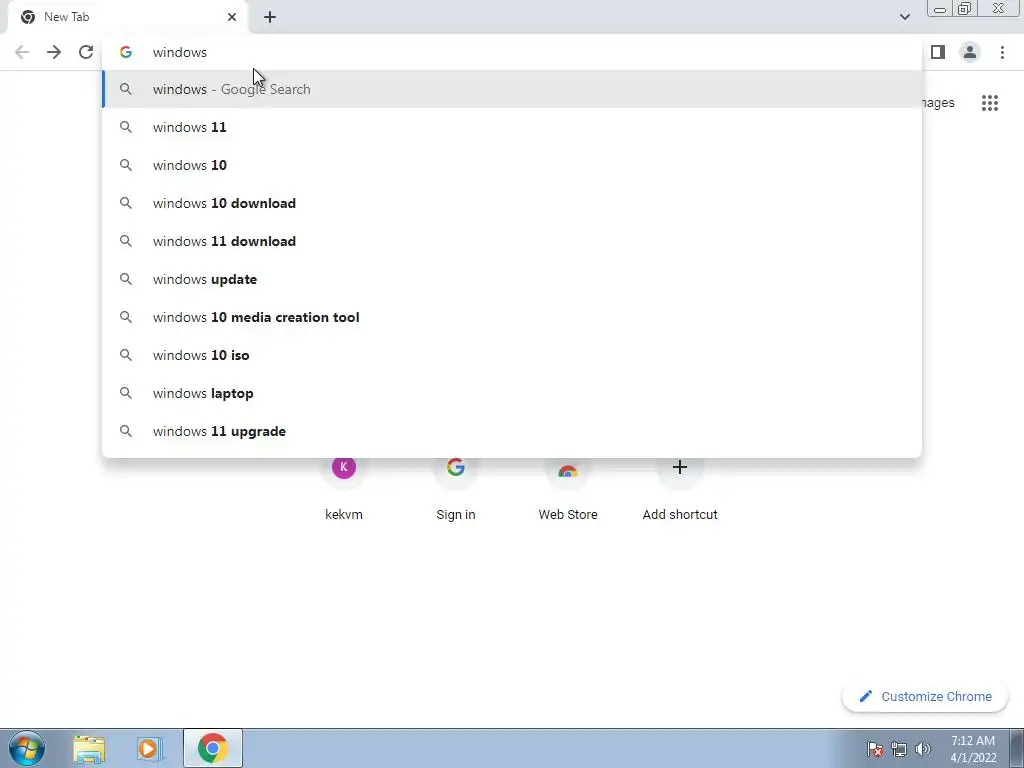
Task: Toggle the Chrome side panel icon
Action: [x=938, y=52]
